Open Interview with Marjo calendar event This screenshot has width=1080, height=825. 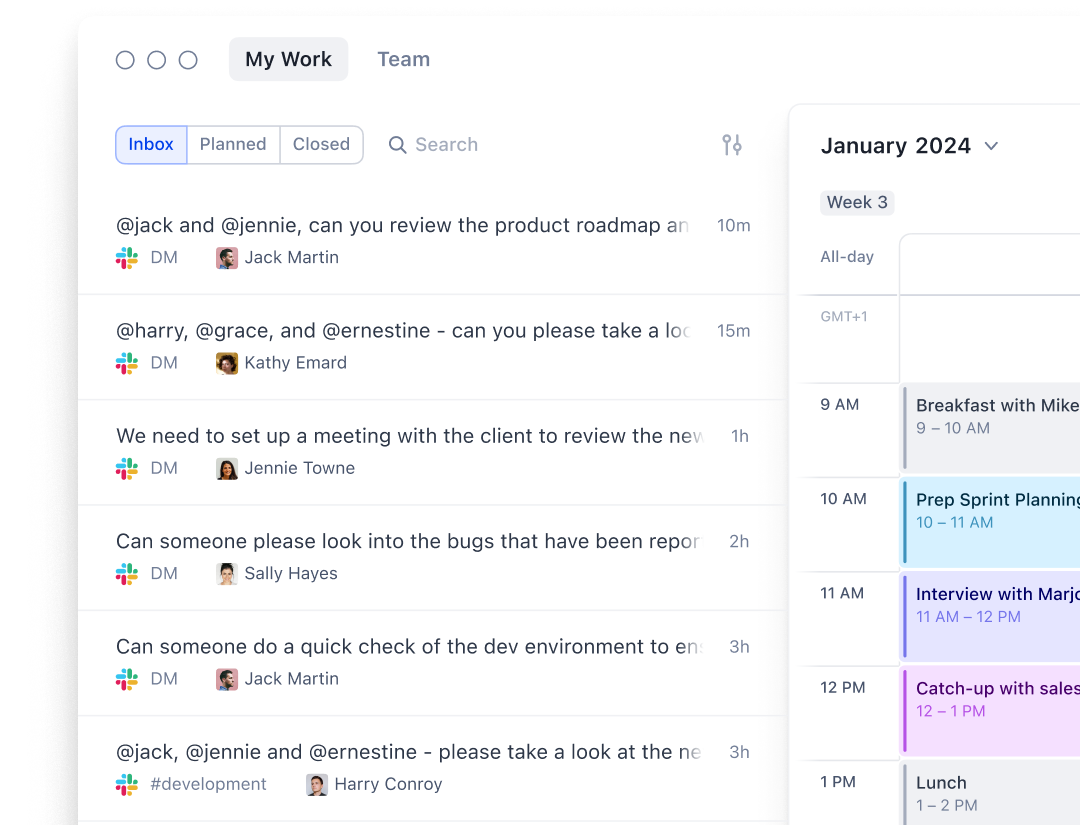point(991,617)
